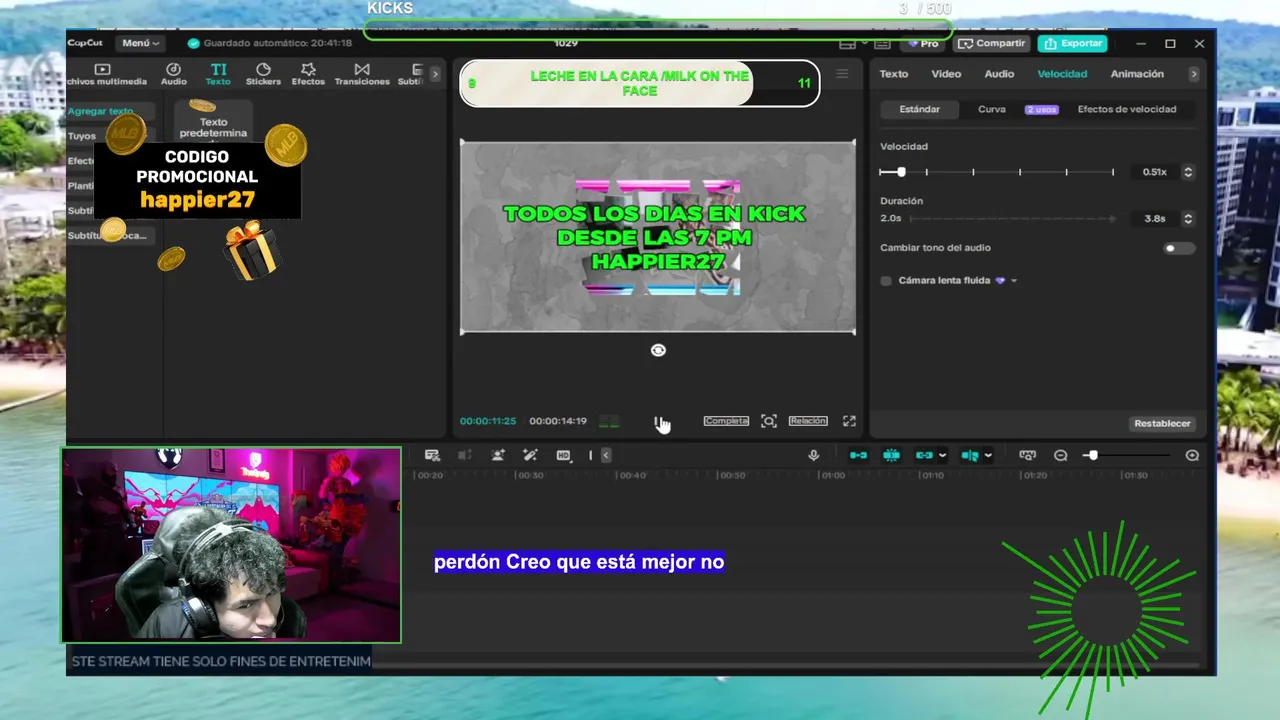The width and height of the screenshot is (1280, 720).
Task: Open the Transiciones panel
Action: pos(362,74)
